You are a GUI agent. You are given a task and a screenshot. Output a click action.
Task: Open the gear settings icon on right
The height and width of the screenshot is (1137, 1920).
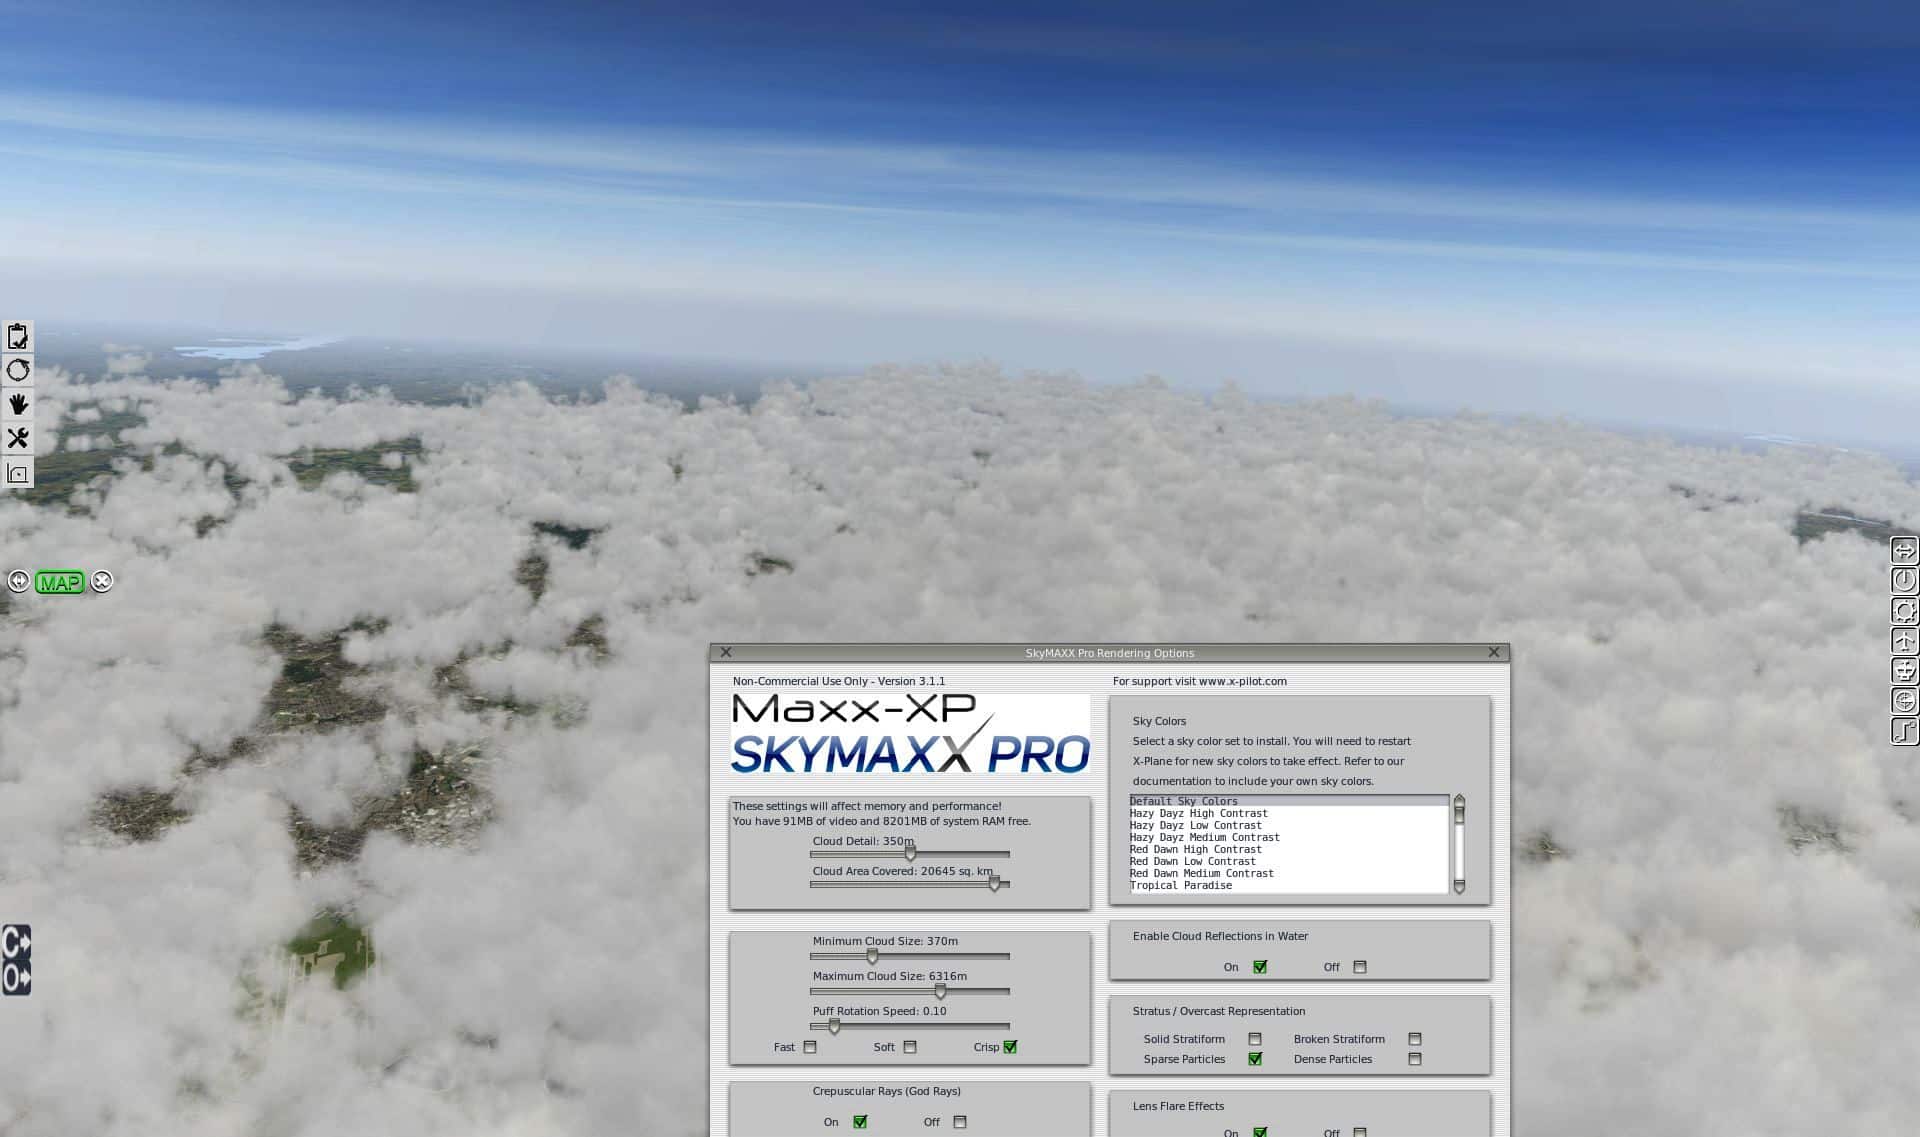1904,611
